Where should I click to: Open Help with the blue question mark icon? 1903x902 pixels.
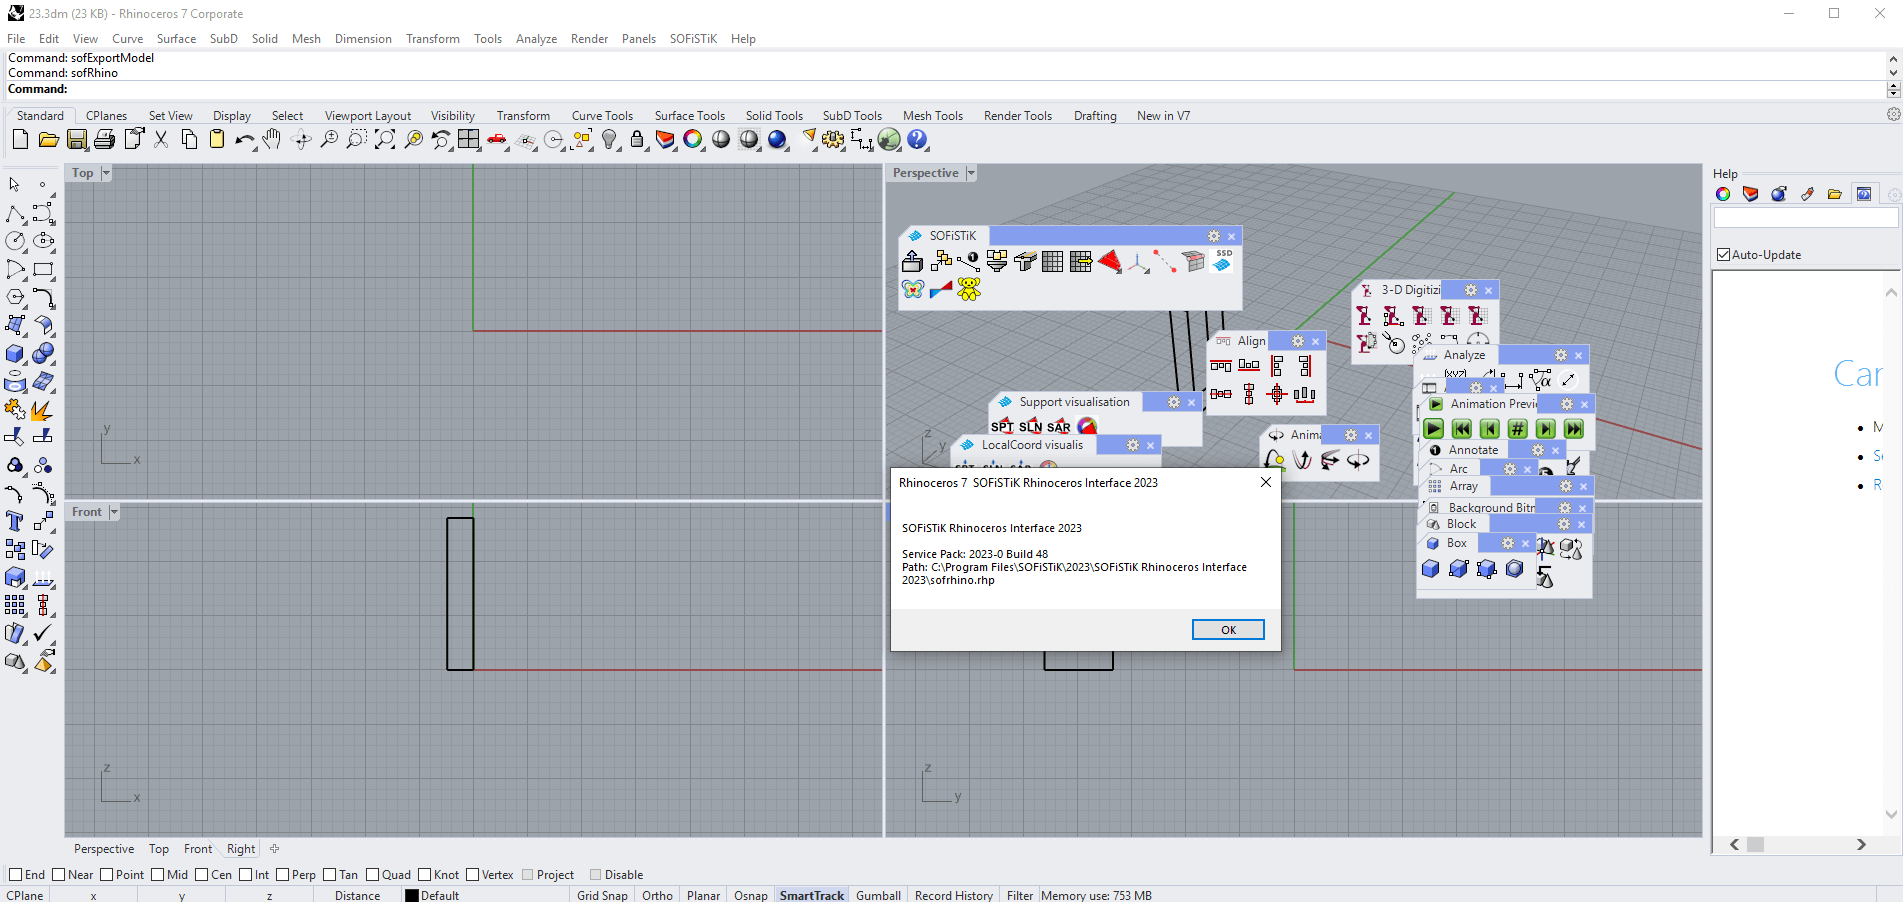917,140
